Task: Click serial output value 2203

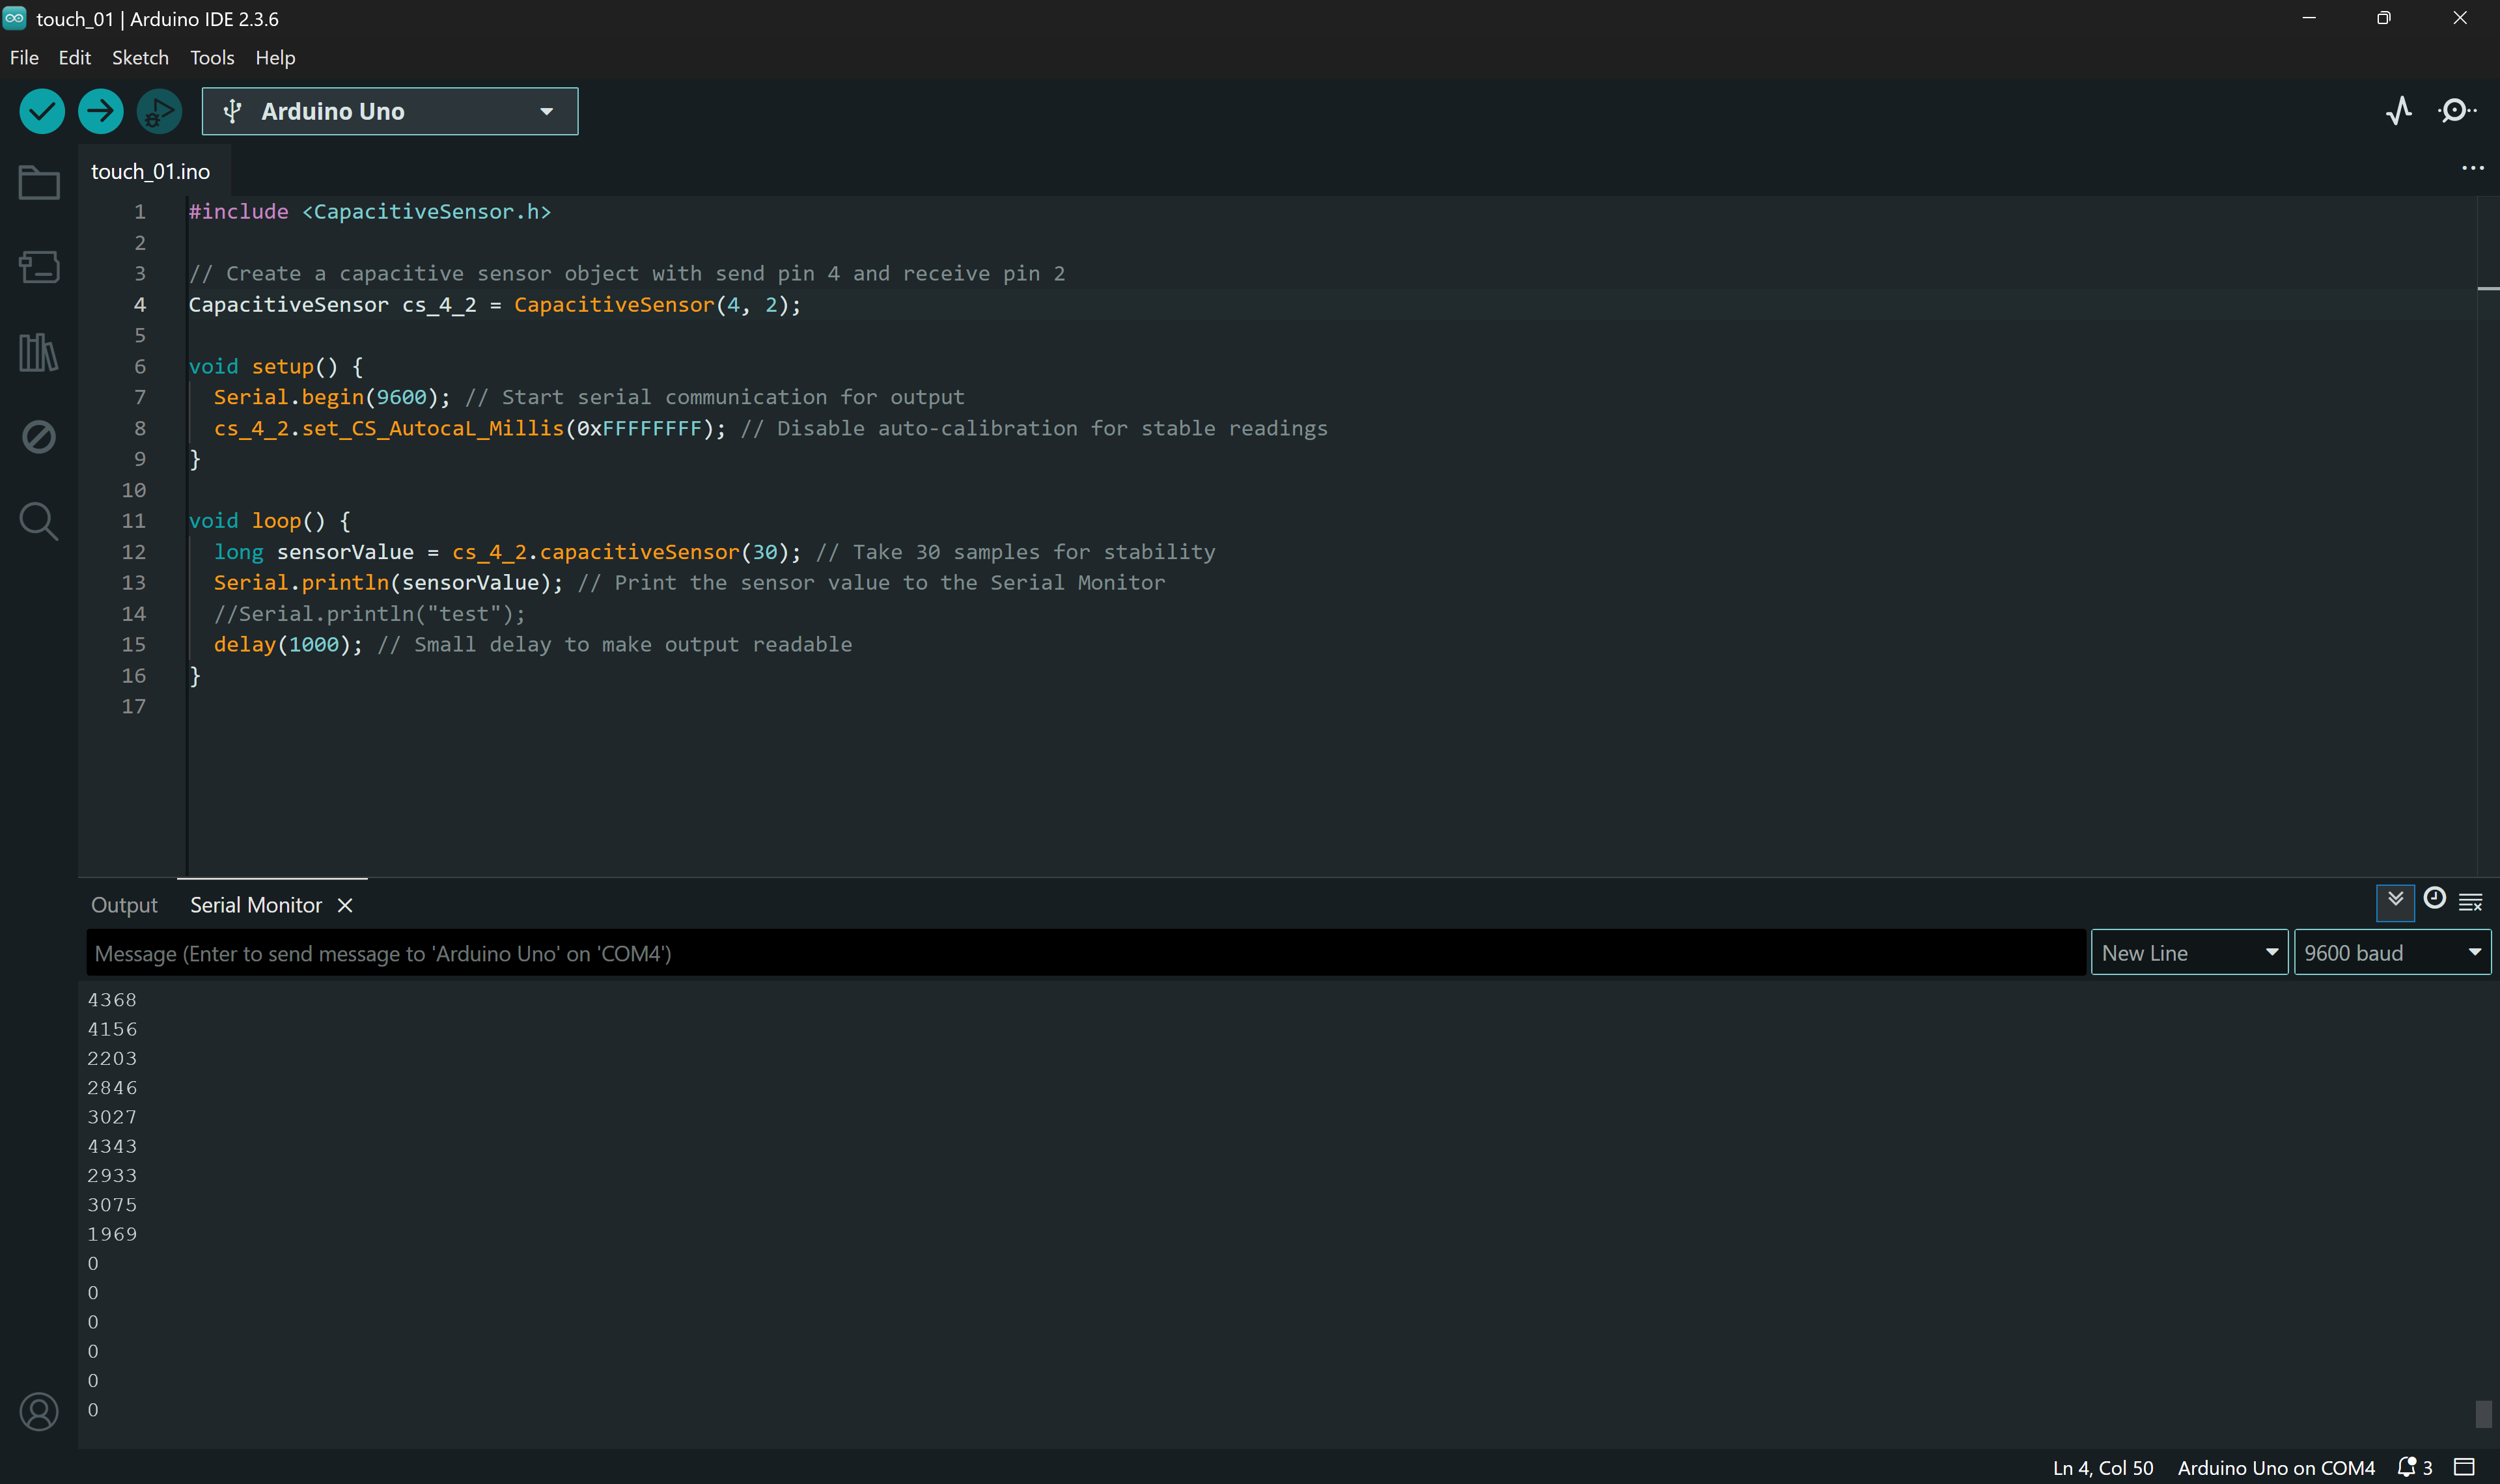Action: click(112, 1058)
